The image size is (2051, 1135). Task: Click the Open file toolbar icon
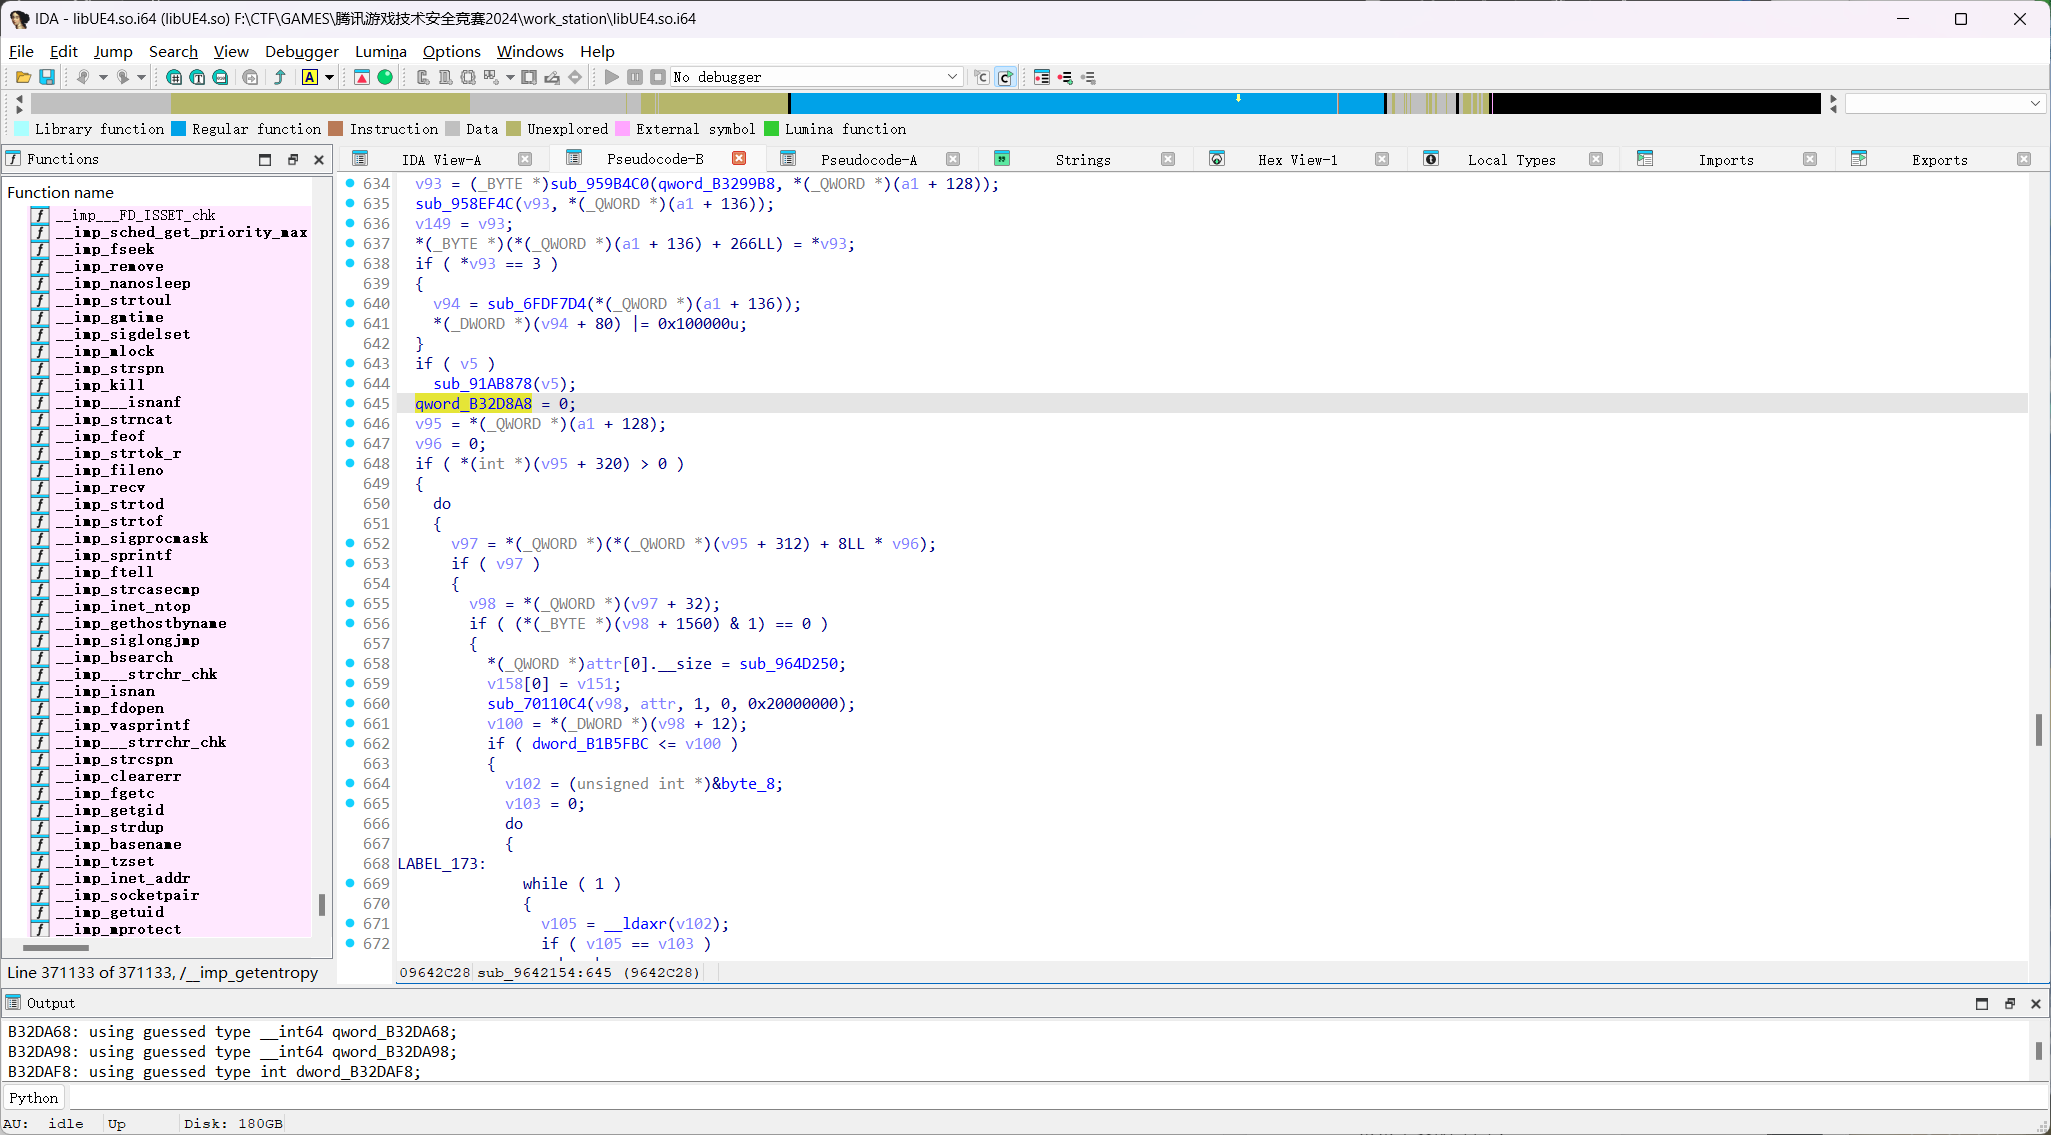(23, 77)
